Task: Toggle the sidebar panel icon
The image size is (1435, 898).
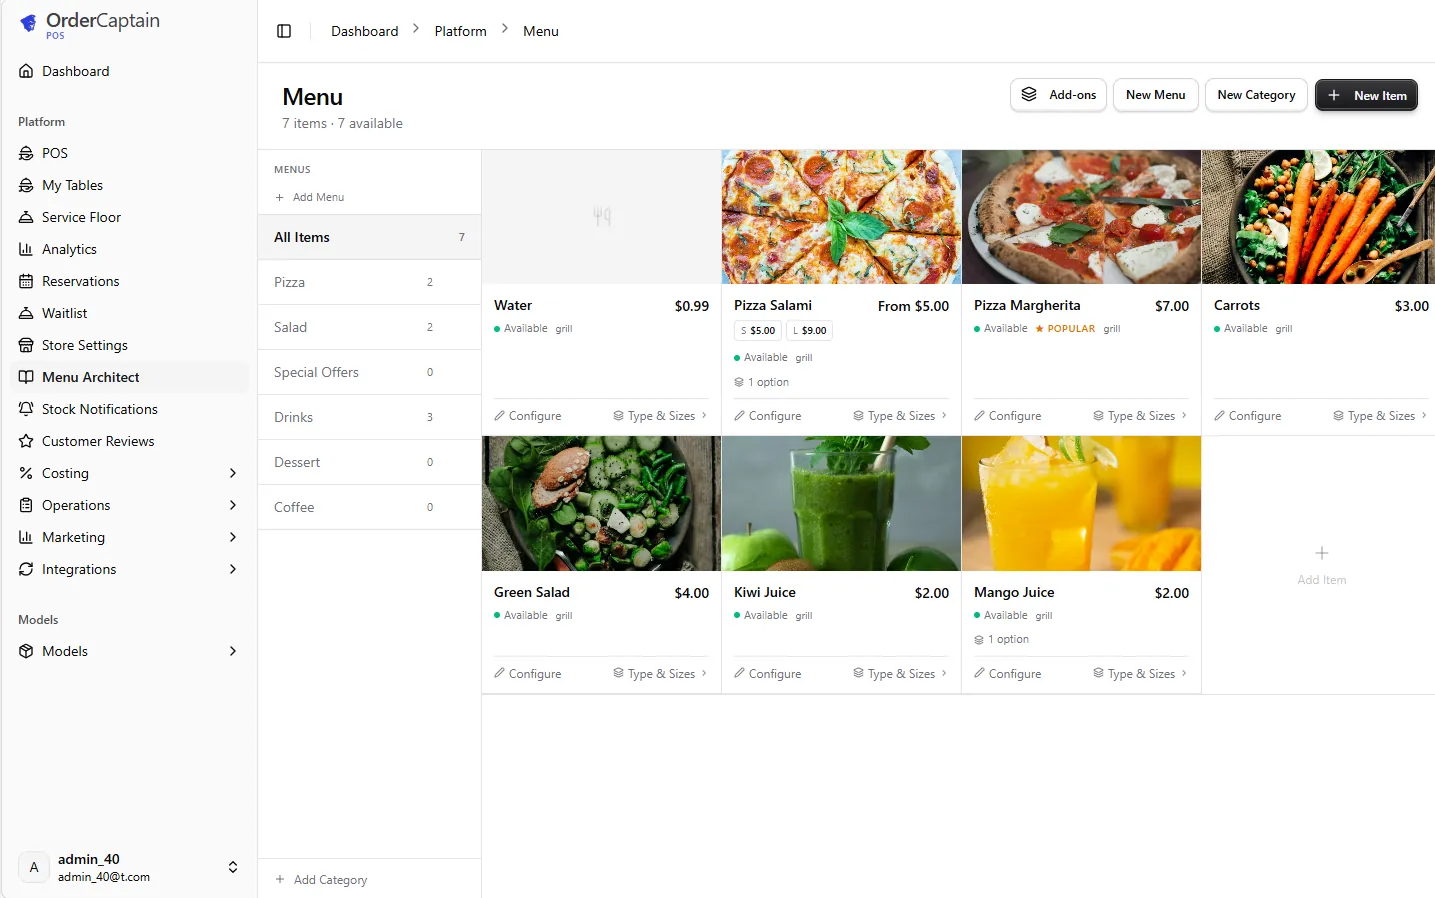Action: pyautogui.click(x=284, y=31)
